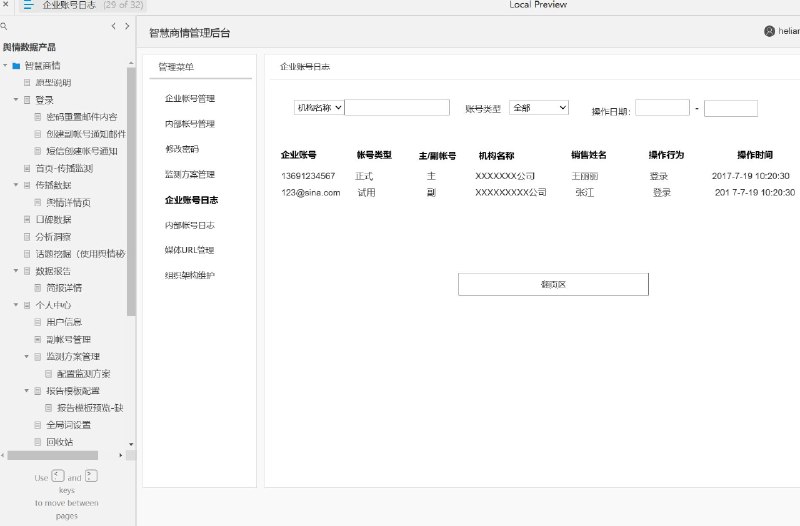The width and height of the screenshot is (800, 526).
Task: Click the 操作时间 column header
Action: coord(755,155)
